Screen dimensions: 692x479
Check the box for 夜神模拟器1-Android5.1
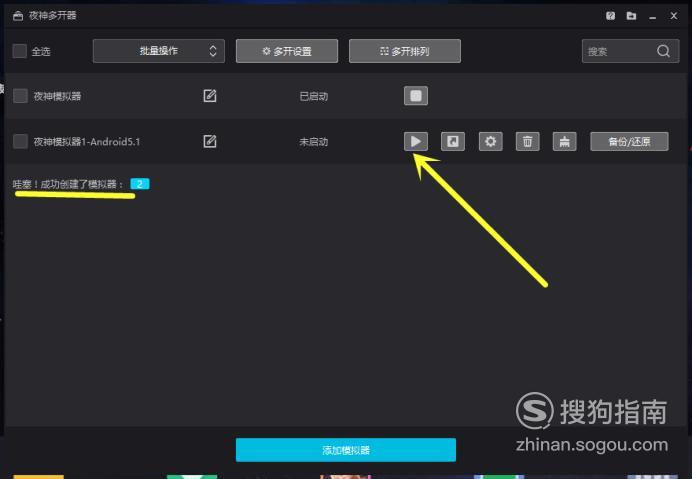pyautogui.click(x=20, y=141)
